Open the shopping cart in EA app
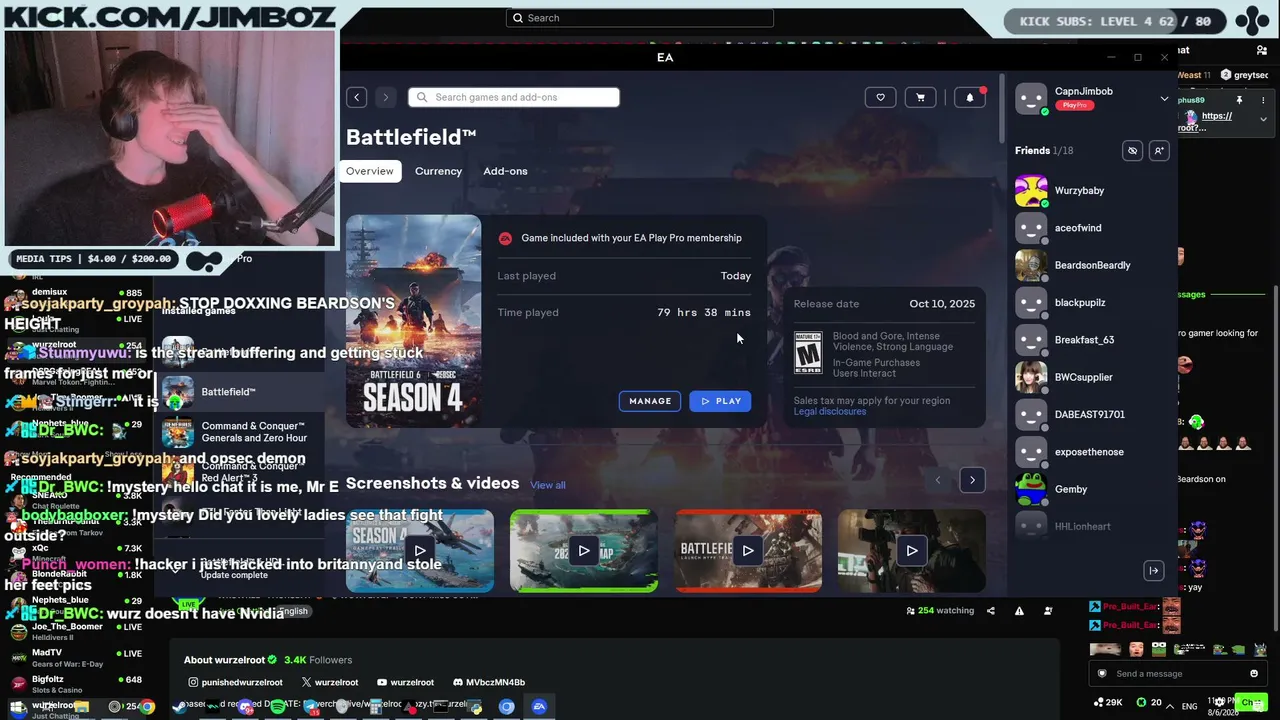1280x720 pixels. (x=920, y=97)
